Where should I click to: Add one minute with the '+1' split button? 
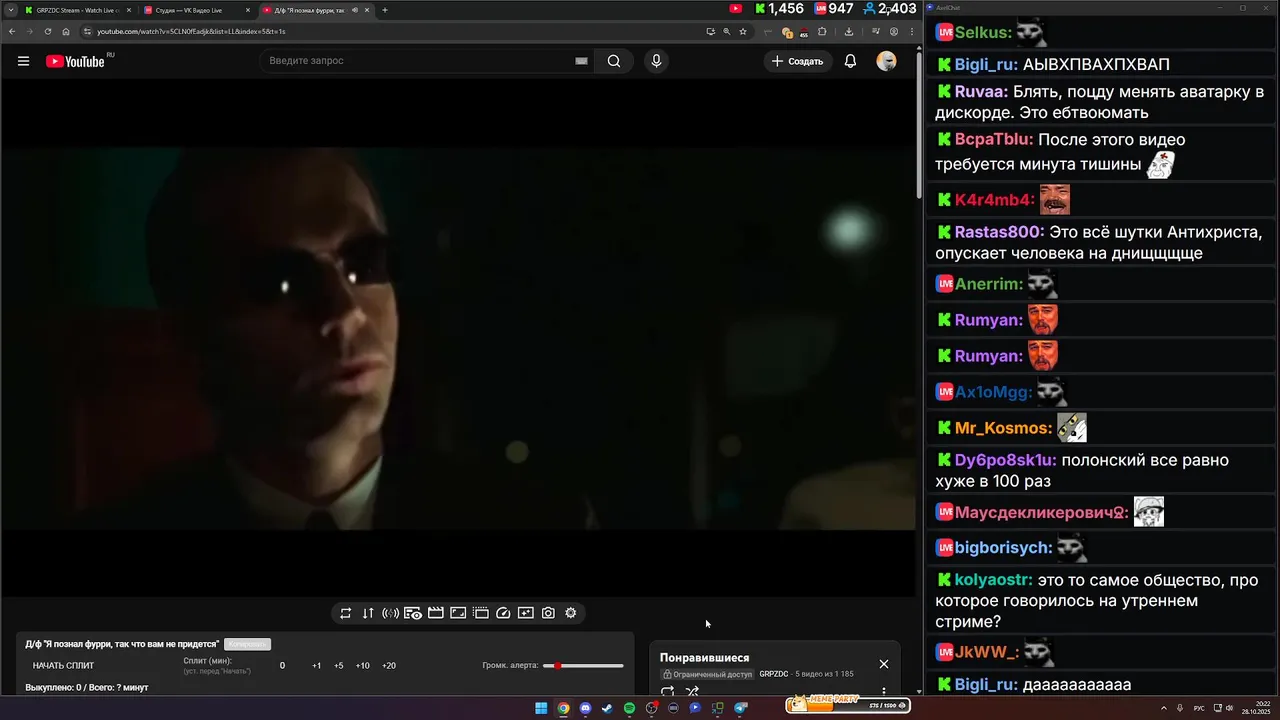click(316, 666)
